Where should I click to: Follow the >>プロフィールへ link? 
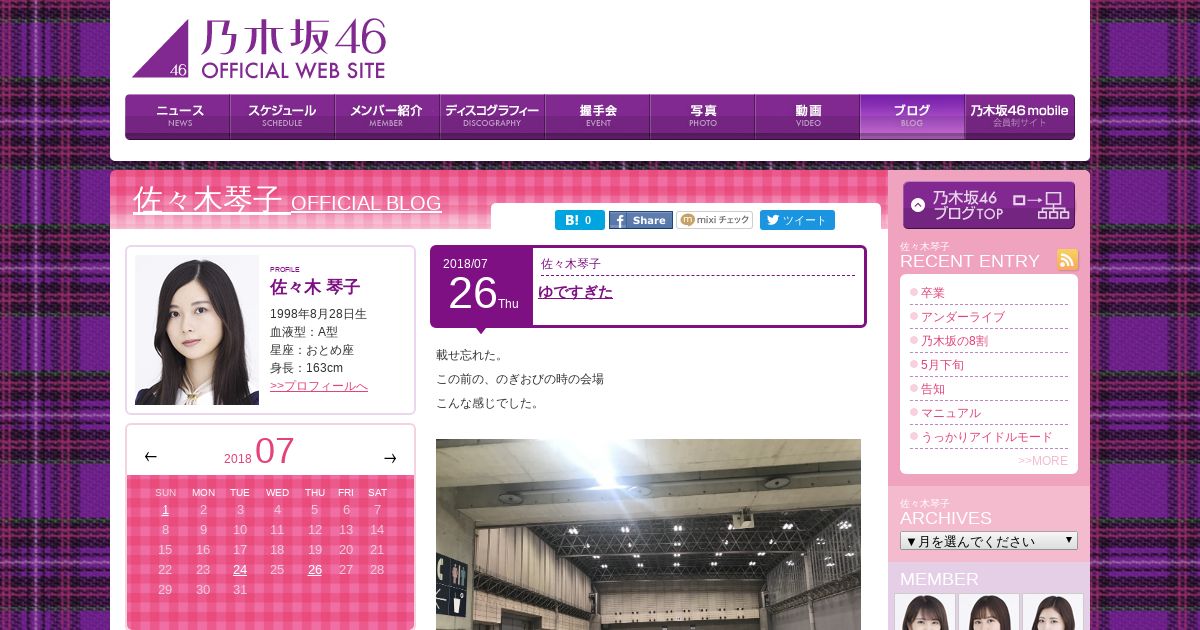319,386
